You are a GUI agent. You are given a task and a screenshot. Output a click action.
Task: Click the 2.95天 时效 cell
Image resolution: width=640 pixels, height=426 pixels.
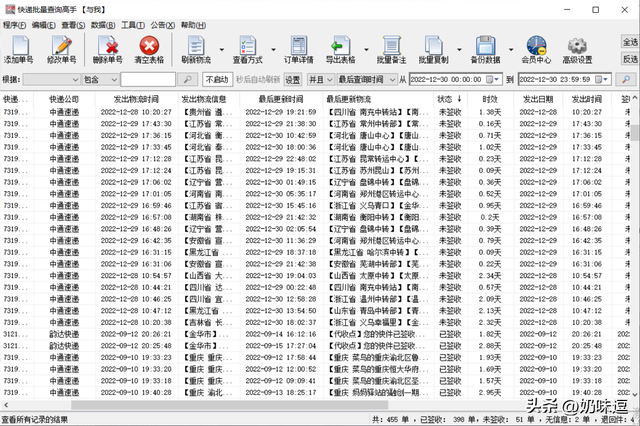pos(489,393)
